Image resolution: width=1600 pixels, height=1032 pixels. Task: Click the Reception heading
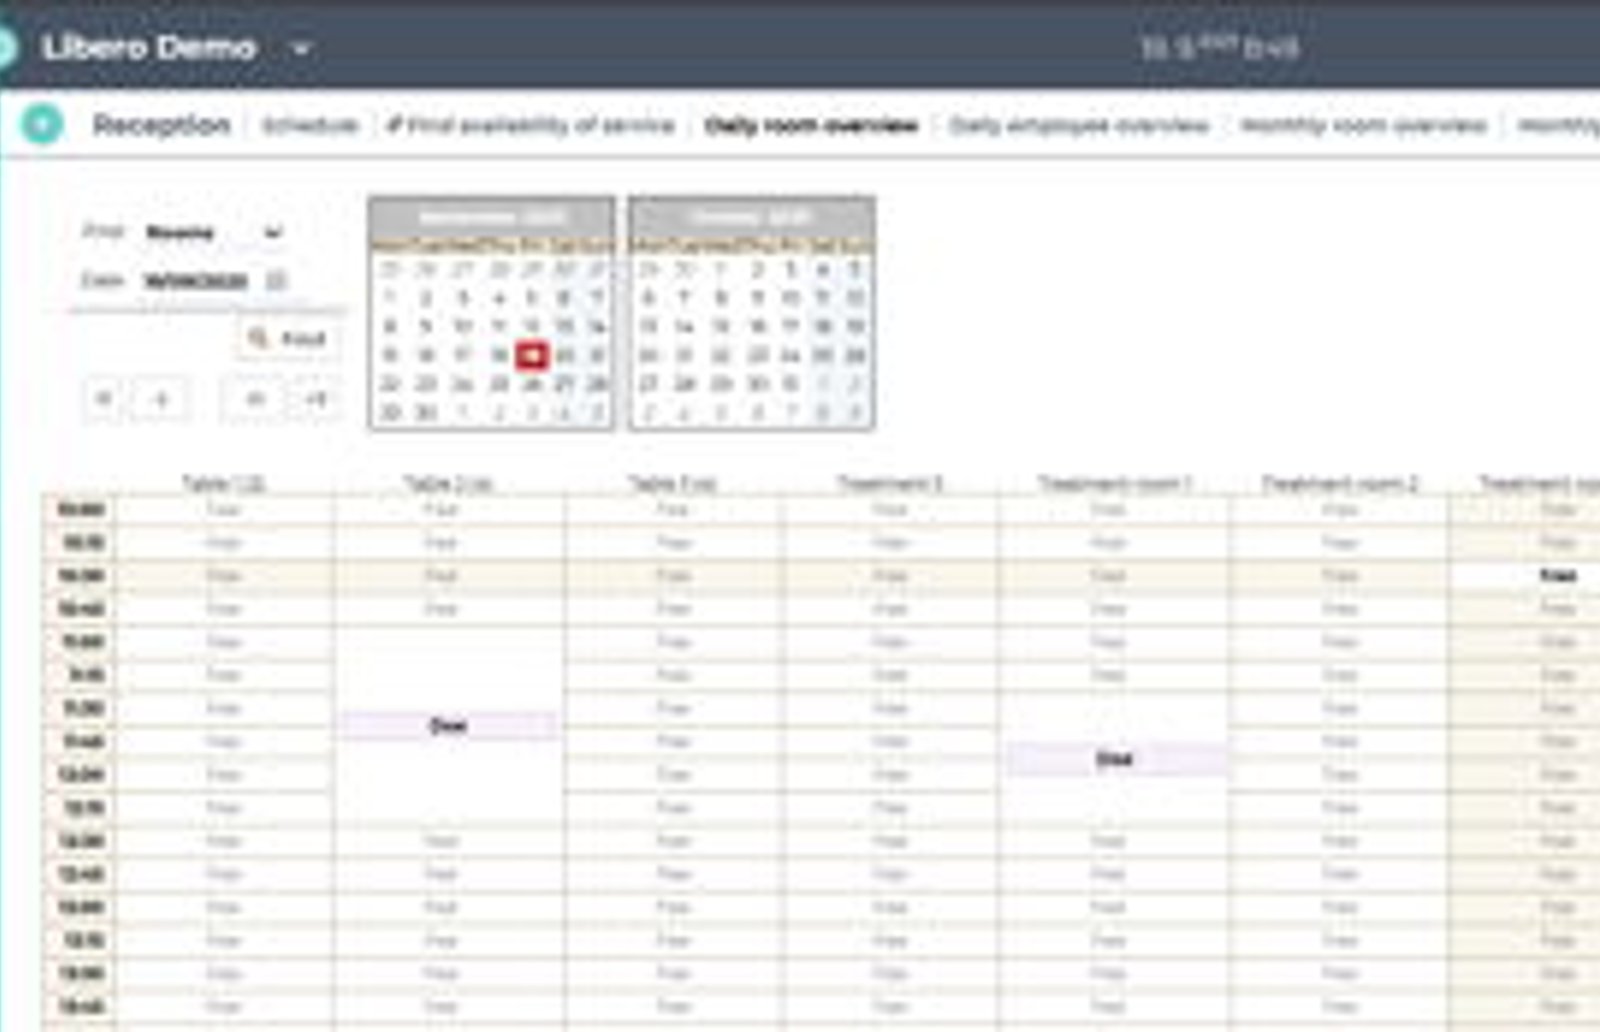[161, 125]
